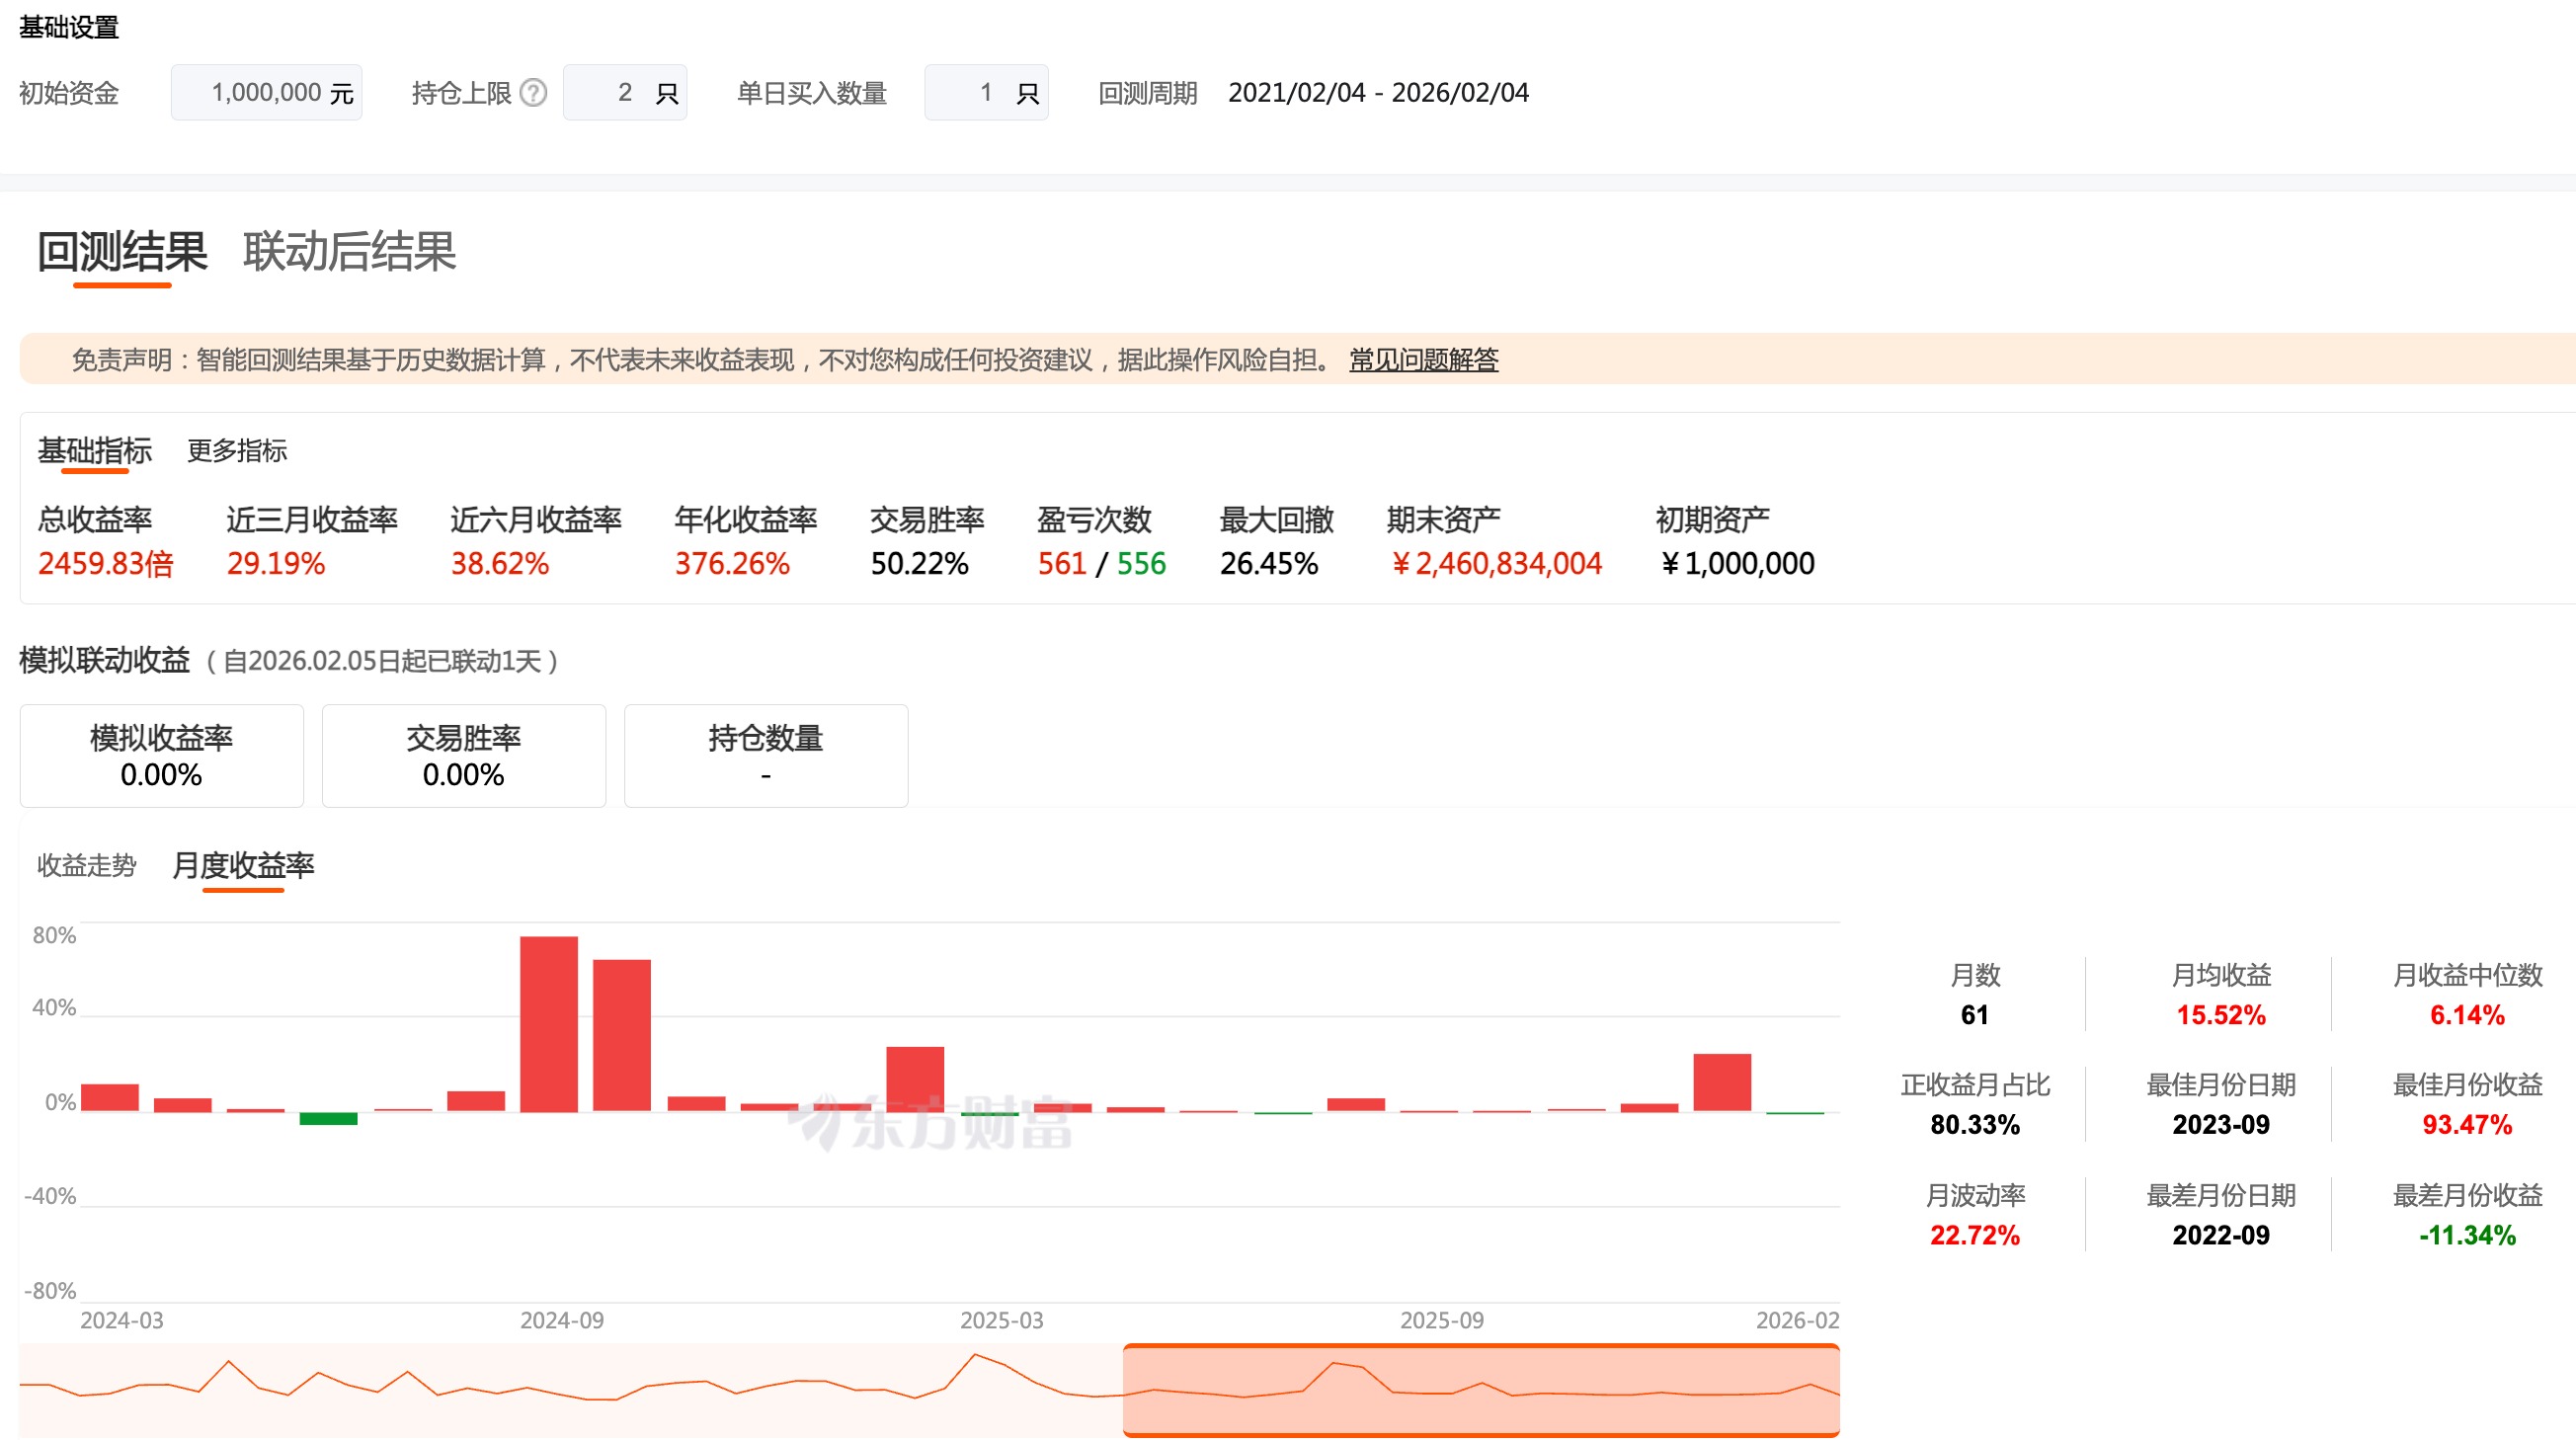The height and width of the screenshot is (1440, 2576).
Task: Click the highlighted range slider window
Action: 1480,1391
